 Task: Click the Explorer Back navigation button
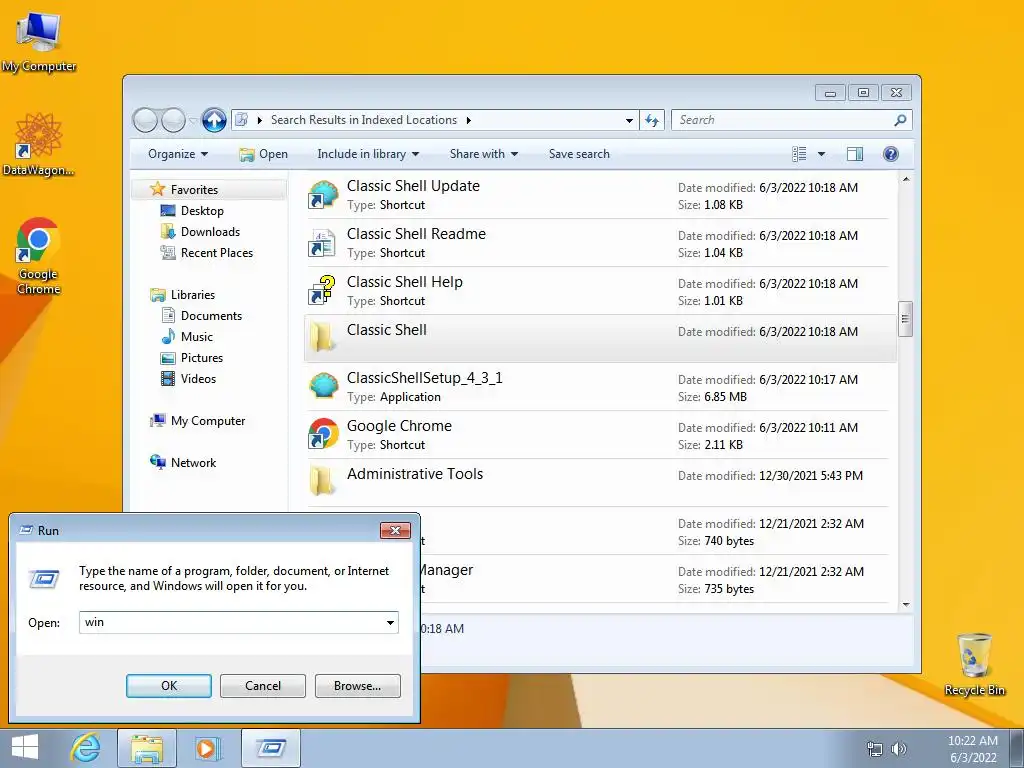[145, 120]
